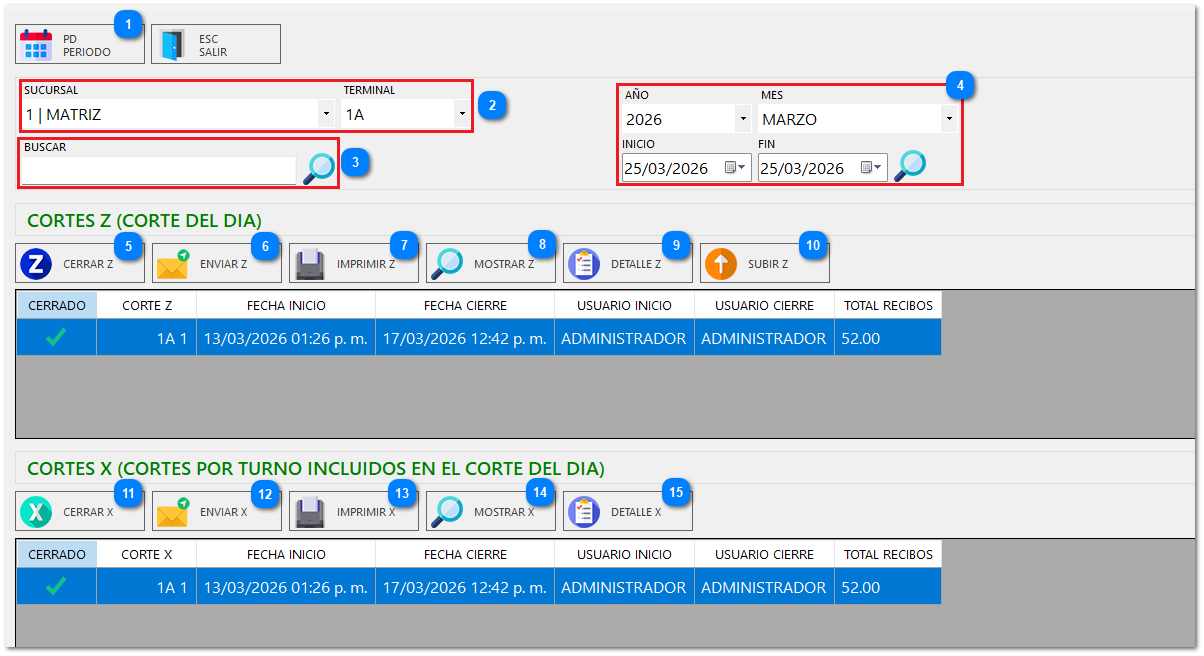Click Fecha Cierre header in Cortes X table
Image resolution: width=1204 pixels, height=656 pixels.
click(465, 554)
